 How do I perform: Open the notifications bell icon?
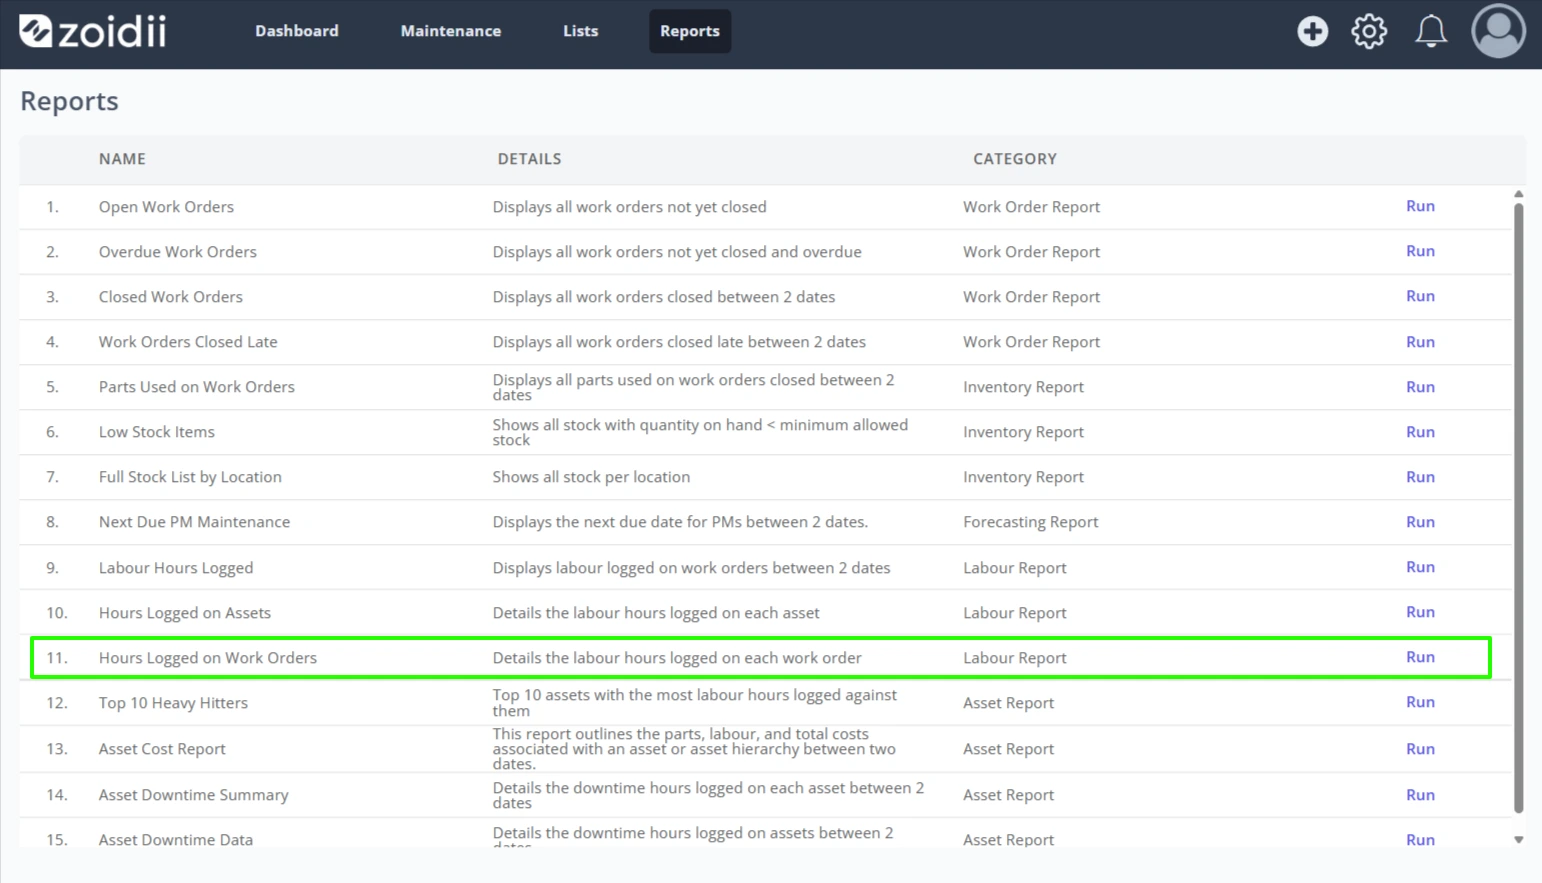pyautogui.click(x=1431, y=31)
